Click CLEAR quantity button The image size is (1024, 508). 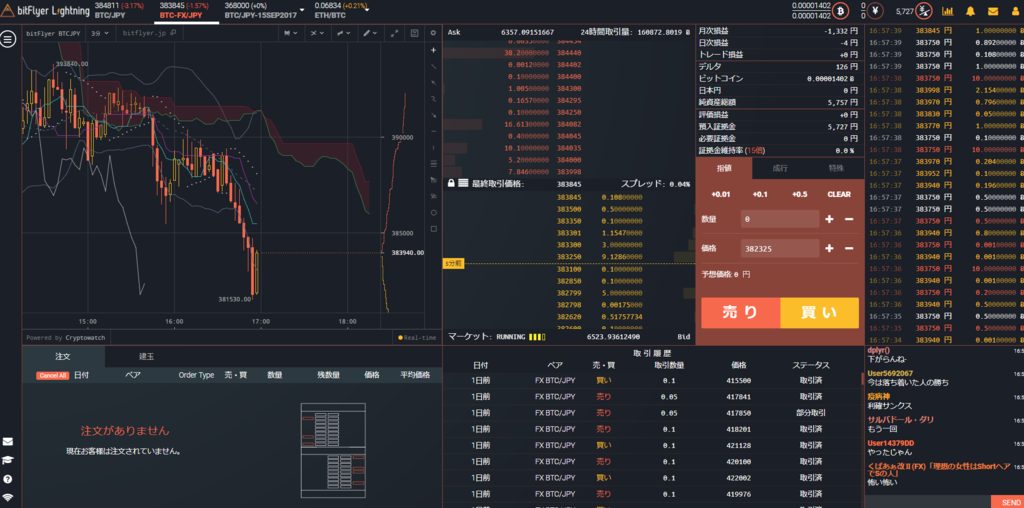coord(839,195)
